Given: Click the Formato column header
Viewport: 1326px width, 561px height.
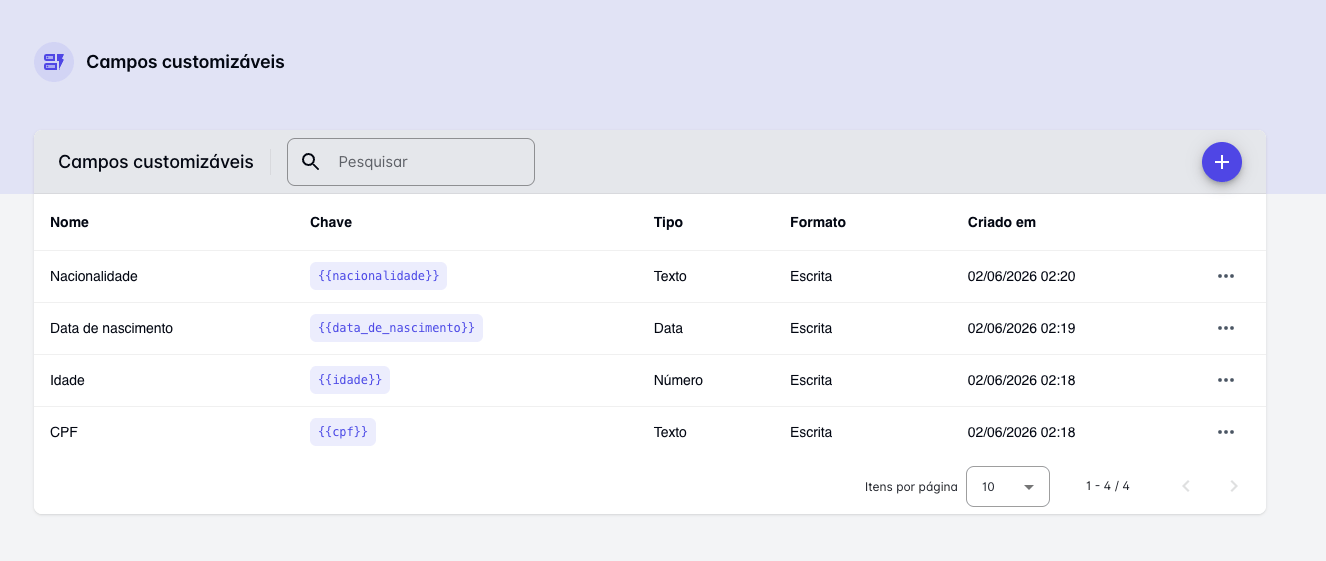Looking at the screenshot, I should 818,222.
